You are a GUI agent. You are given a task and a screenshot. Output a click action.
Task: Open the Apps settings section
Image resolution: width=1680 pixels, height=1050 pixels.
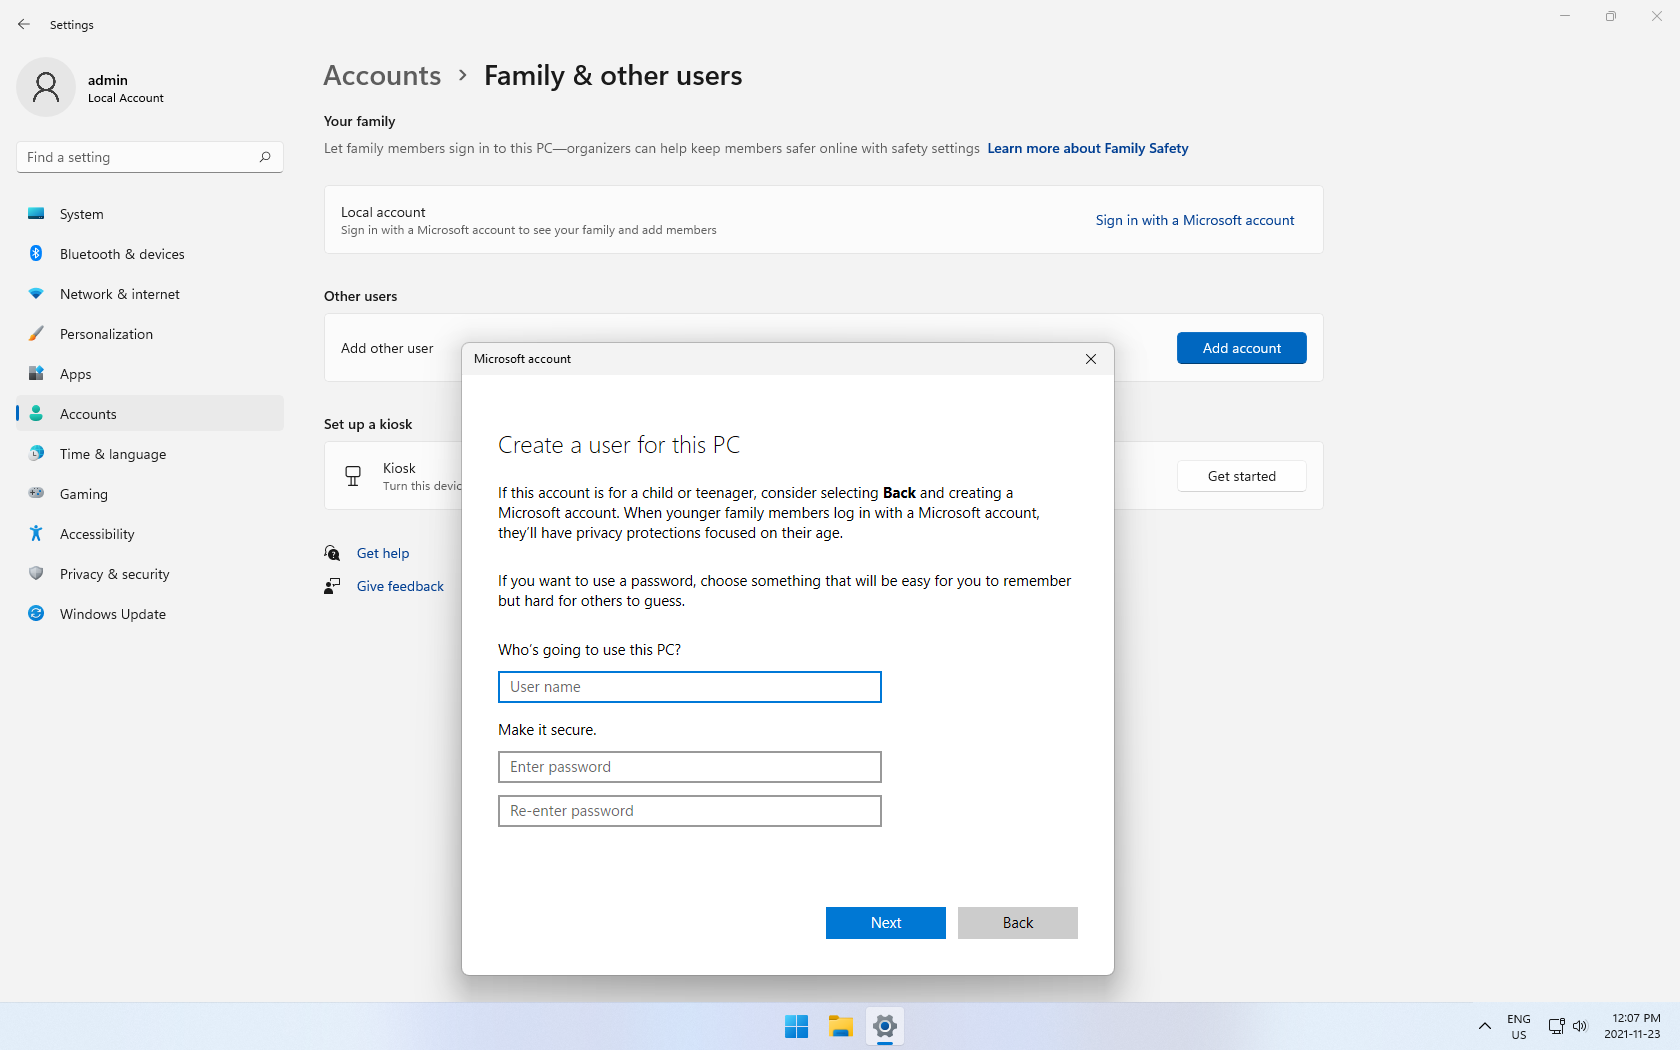[x=75, y=374]
